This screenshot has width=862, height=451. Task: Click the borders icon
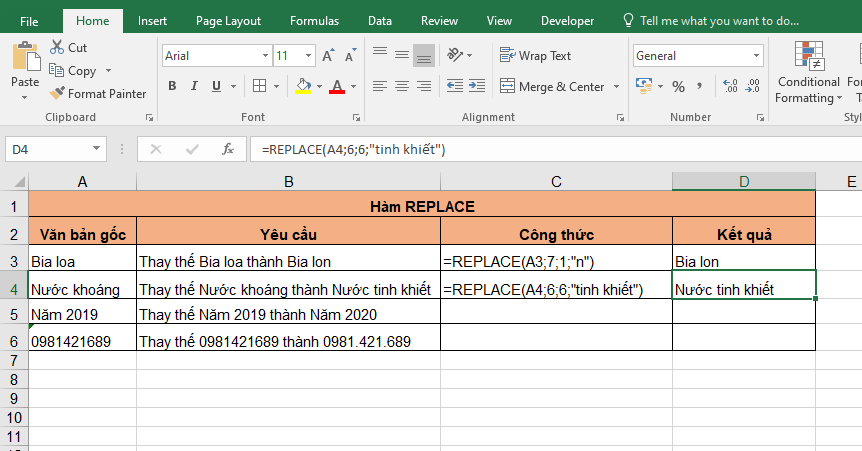point(259,87)
